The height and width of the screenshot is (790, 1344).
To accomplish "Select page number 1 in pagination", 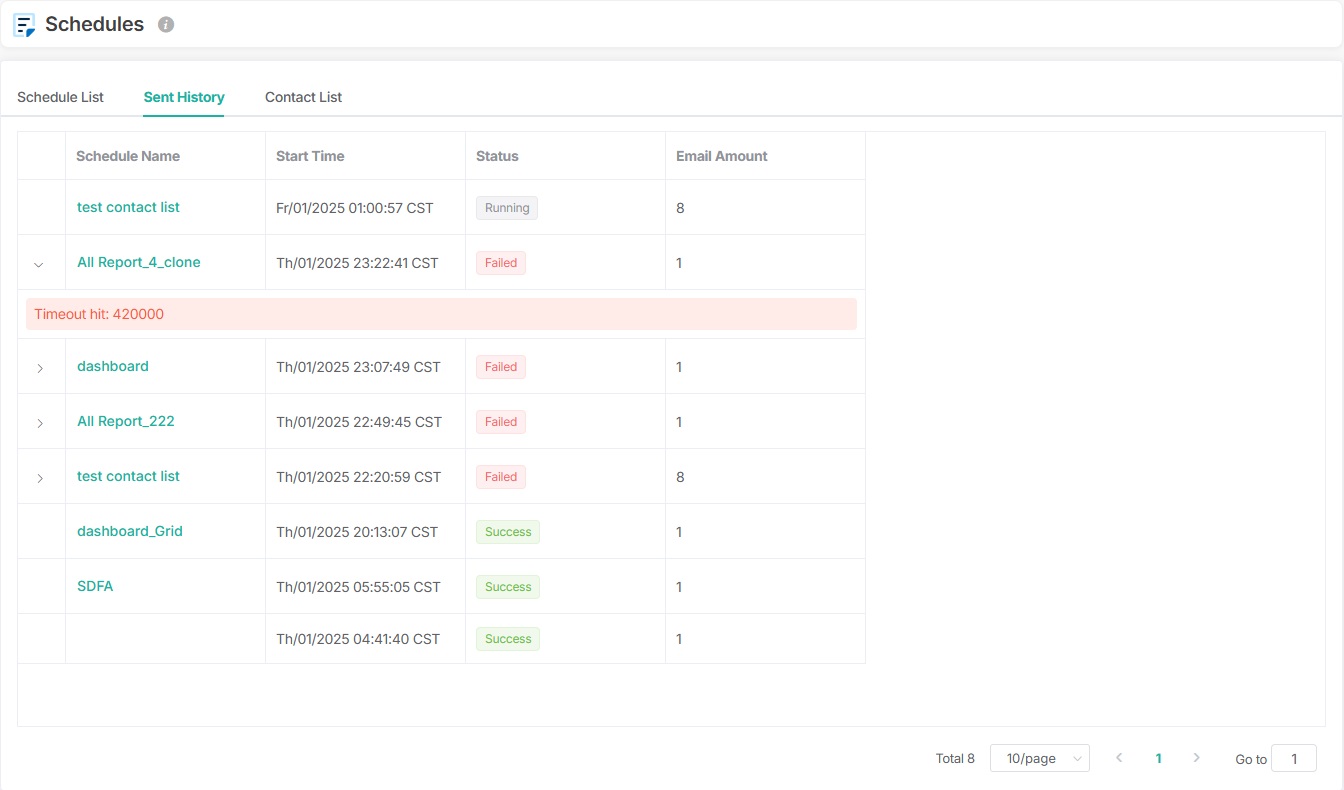I will (x=1158, y=759).
